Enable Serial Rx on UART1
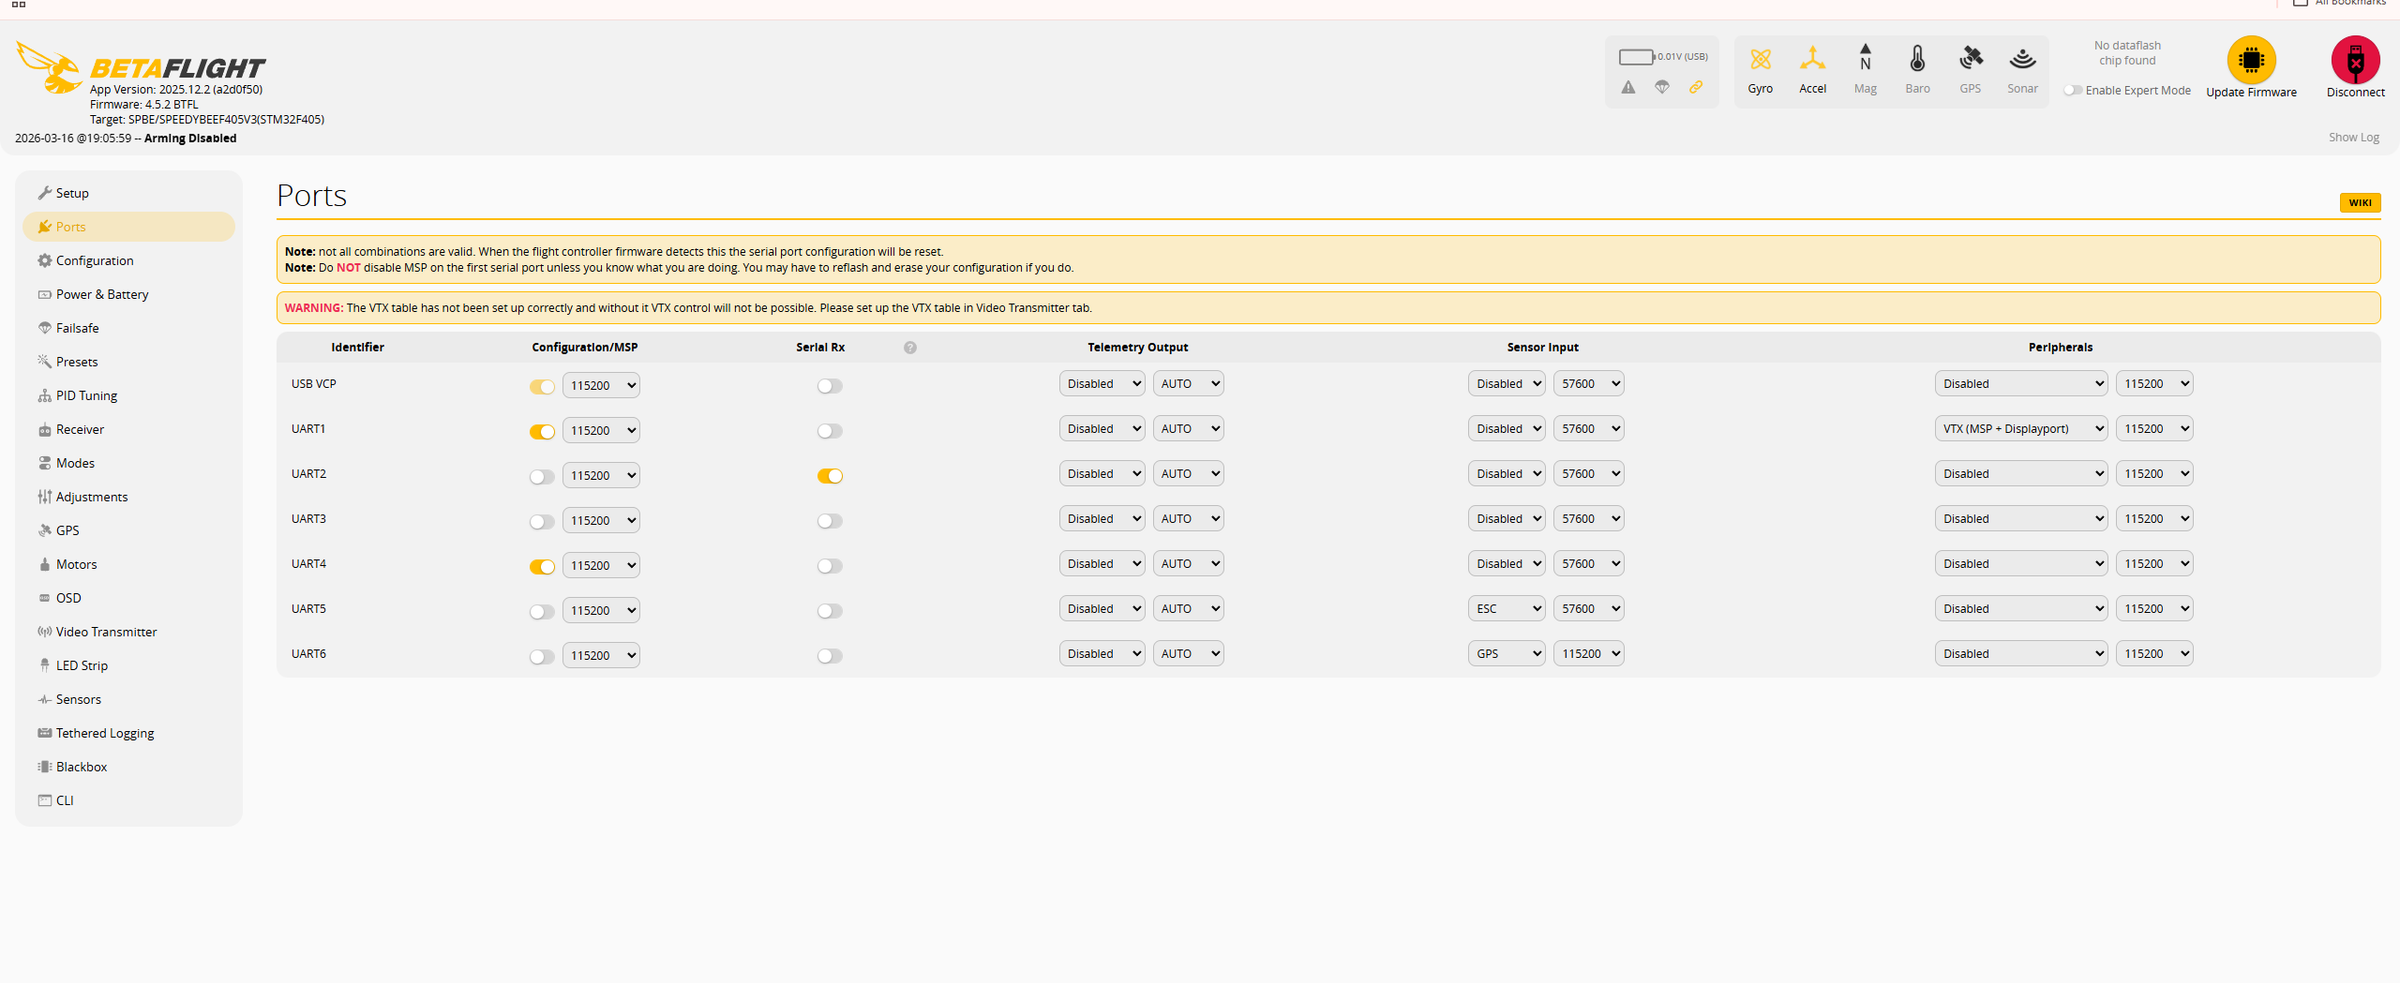This screenshot has width=2400, height=983. 830,431
